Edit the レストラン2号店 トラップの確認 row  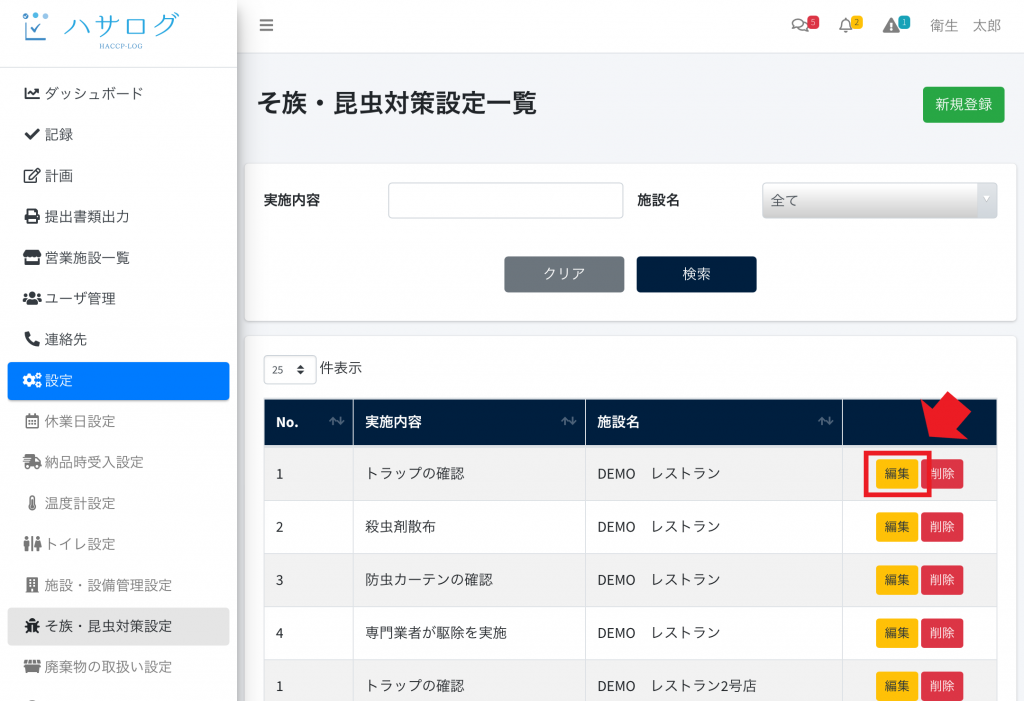pyautogui.click(x=897, y=686)
